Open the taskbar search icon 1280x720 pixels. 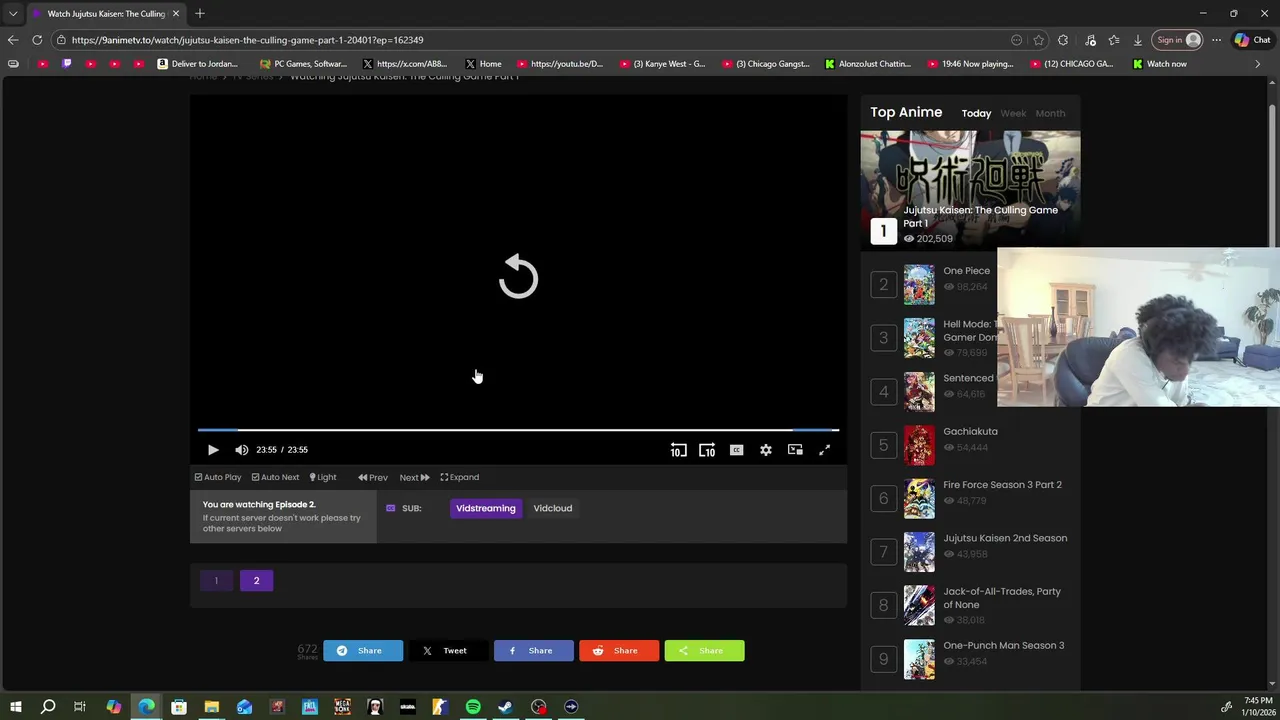click(x=48, y=707)
